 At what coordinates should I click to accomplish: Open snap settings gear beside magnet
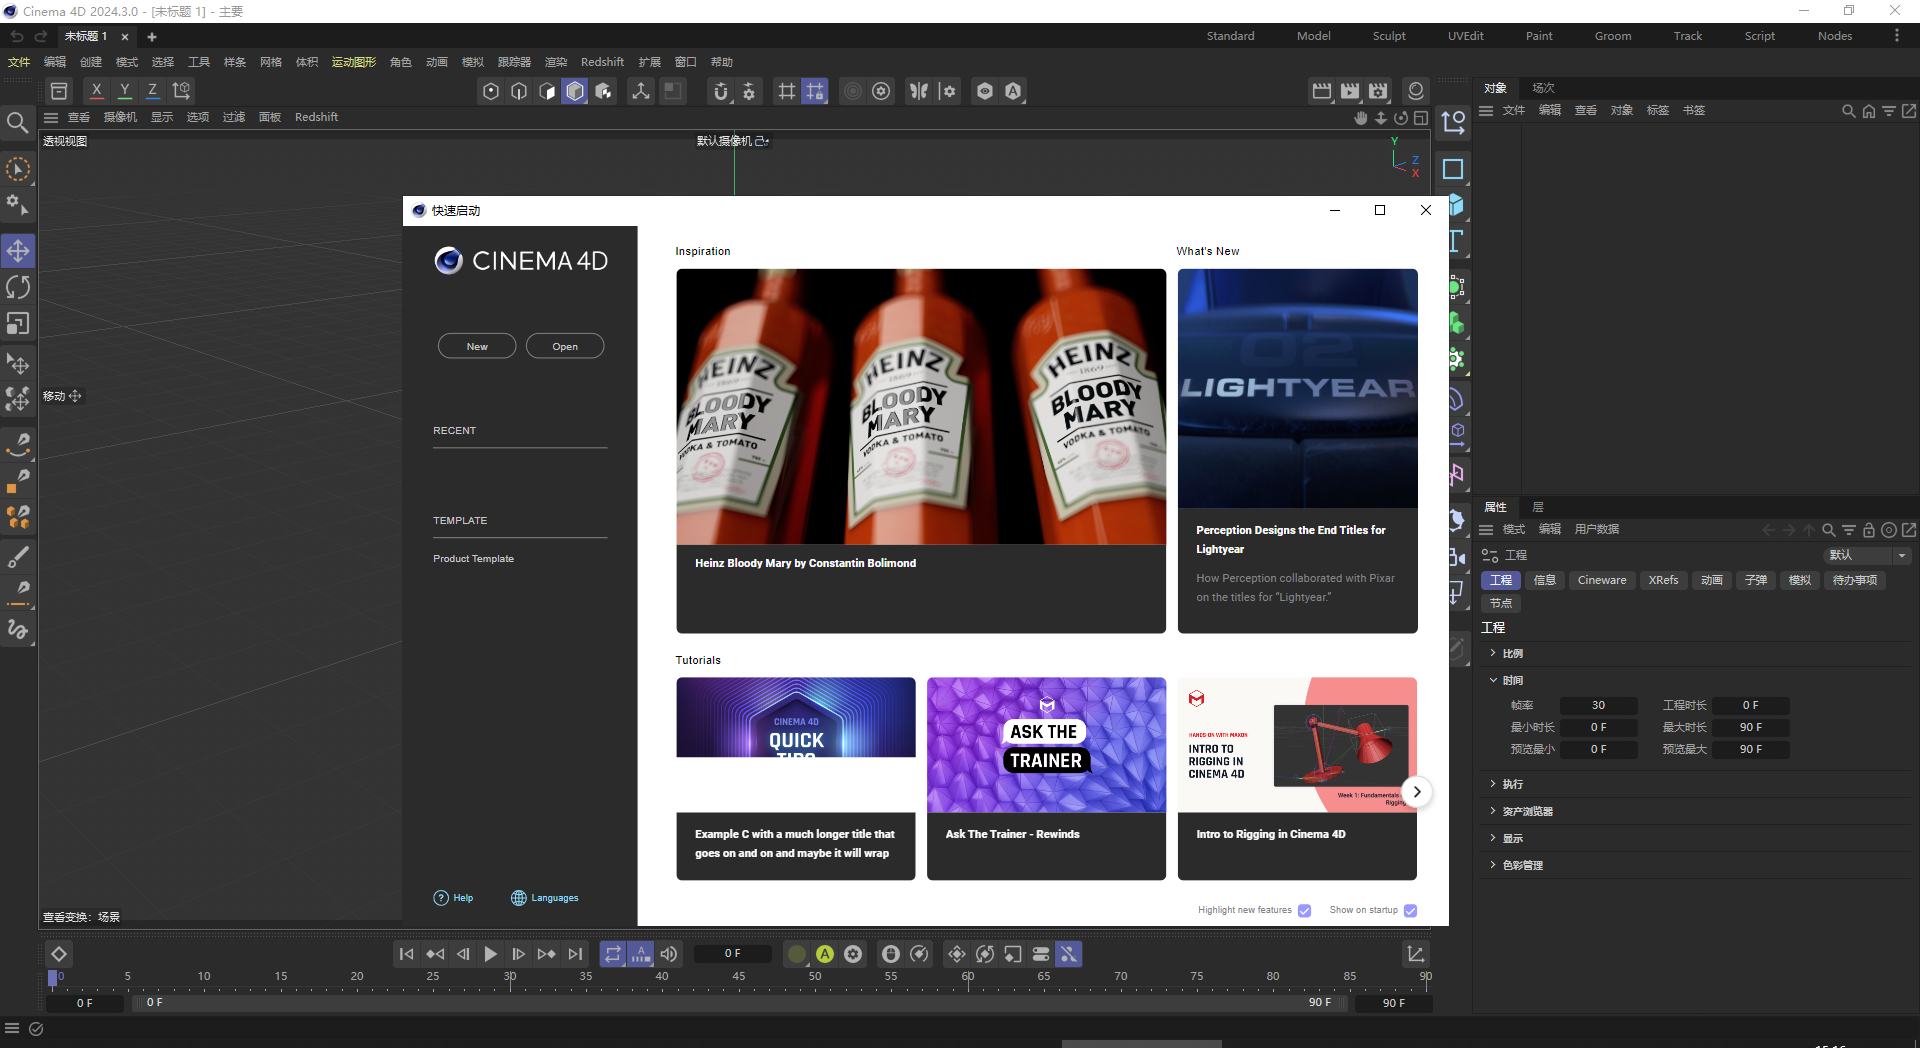[749, 91]
